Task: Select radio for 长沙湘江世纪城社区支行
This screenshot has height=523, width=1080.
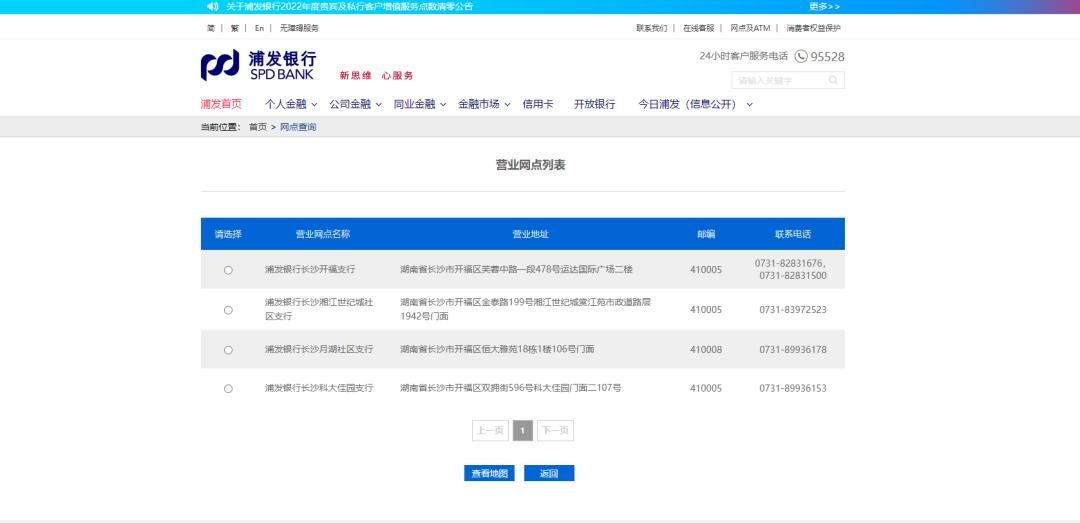Action: coord(228,310)
